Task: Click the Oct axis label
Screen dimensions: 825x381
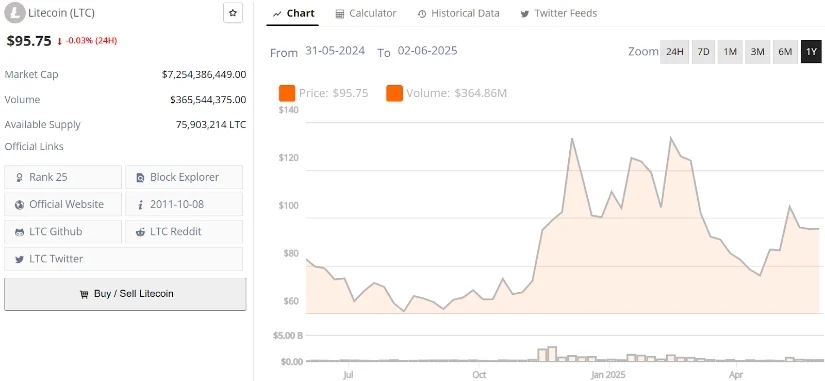Action: coord(479,376)
